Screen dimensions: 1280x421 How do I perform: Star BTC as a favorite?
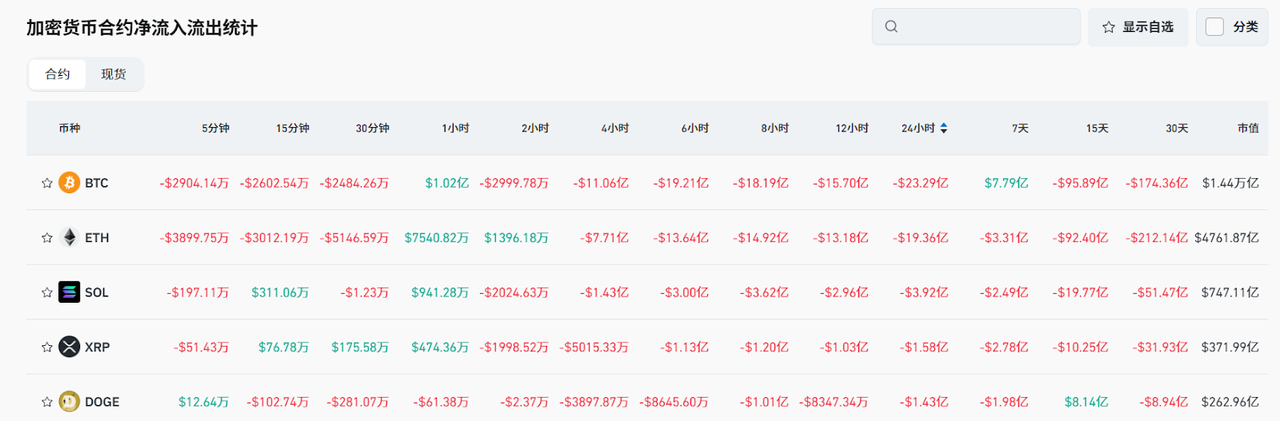click(x=46, y=183)
